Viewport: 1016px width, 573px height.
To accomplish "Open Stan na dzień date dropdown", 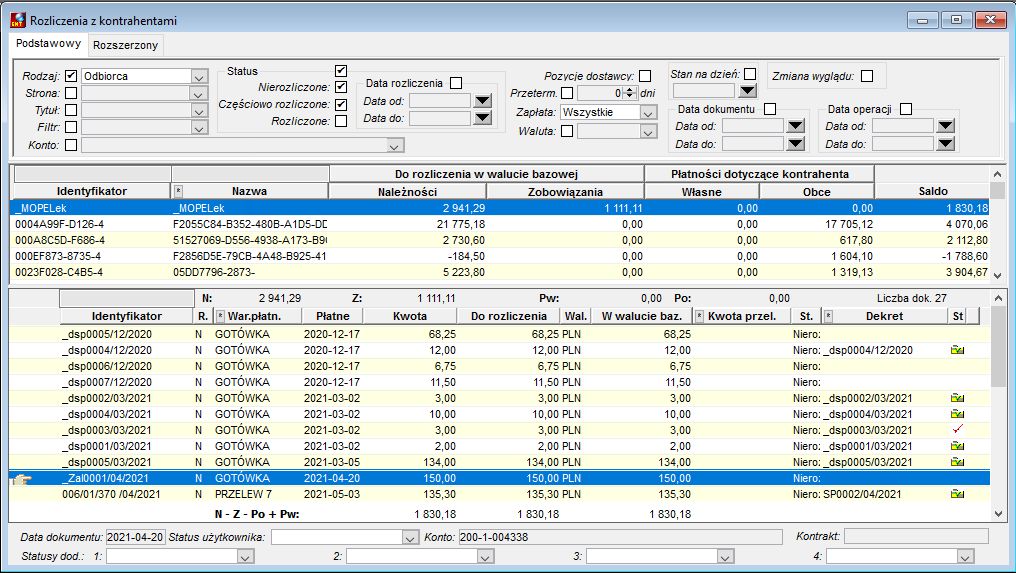I will click(x=748, y=91).
